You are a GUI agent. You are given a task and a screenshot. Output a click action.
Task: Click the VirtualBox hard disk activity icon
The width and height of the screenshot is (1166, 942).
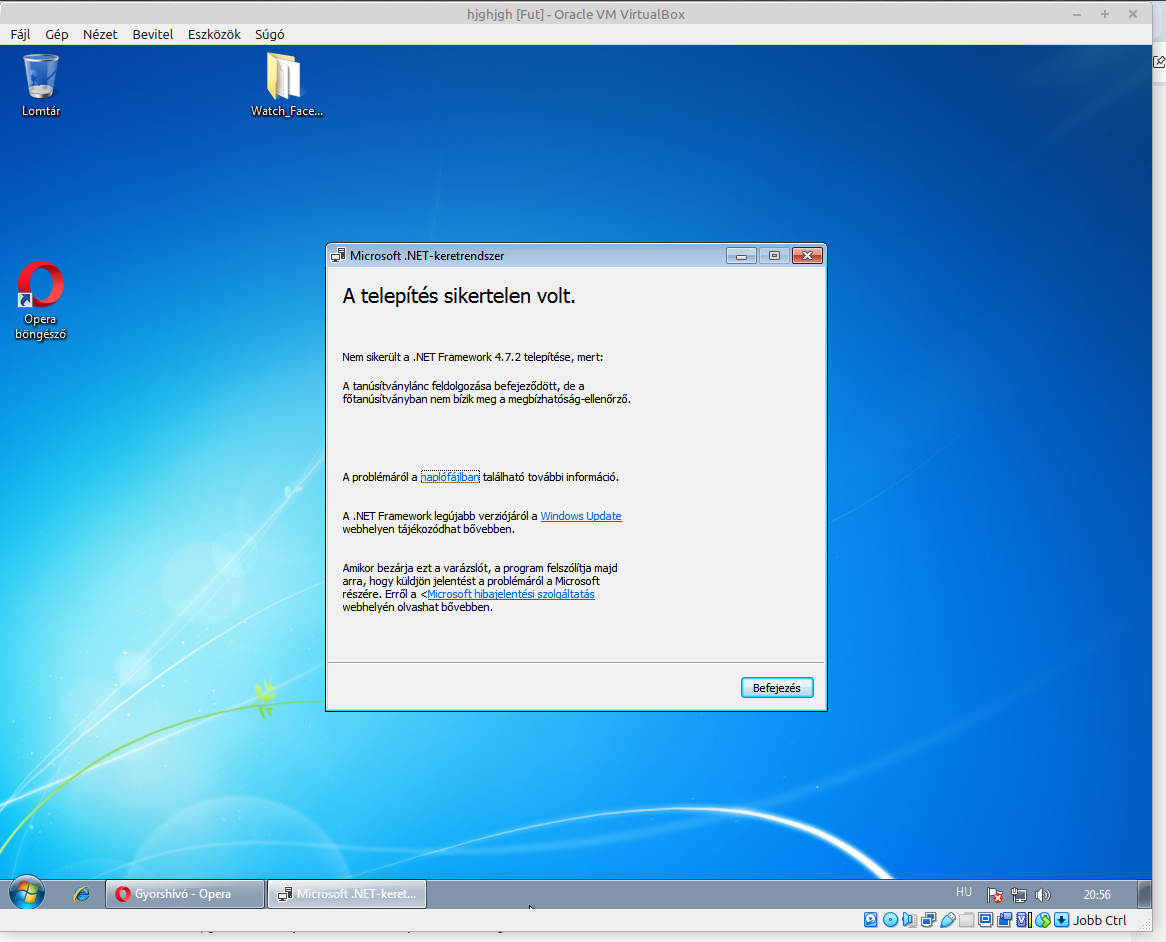pyautogui.click(x=871, y=920)
